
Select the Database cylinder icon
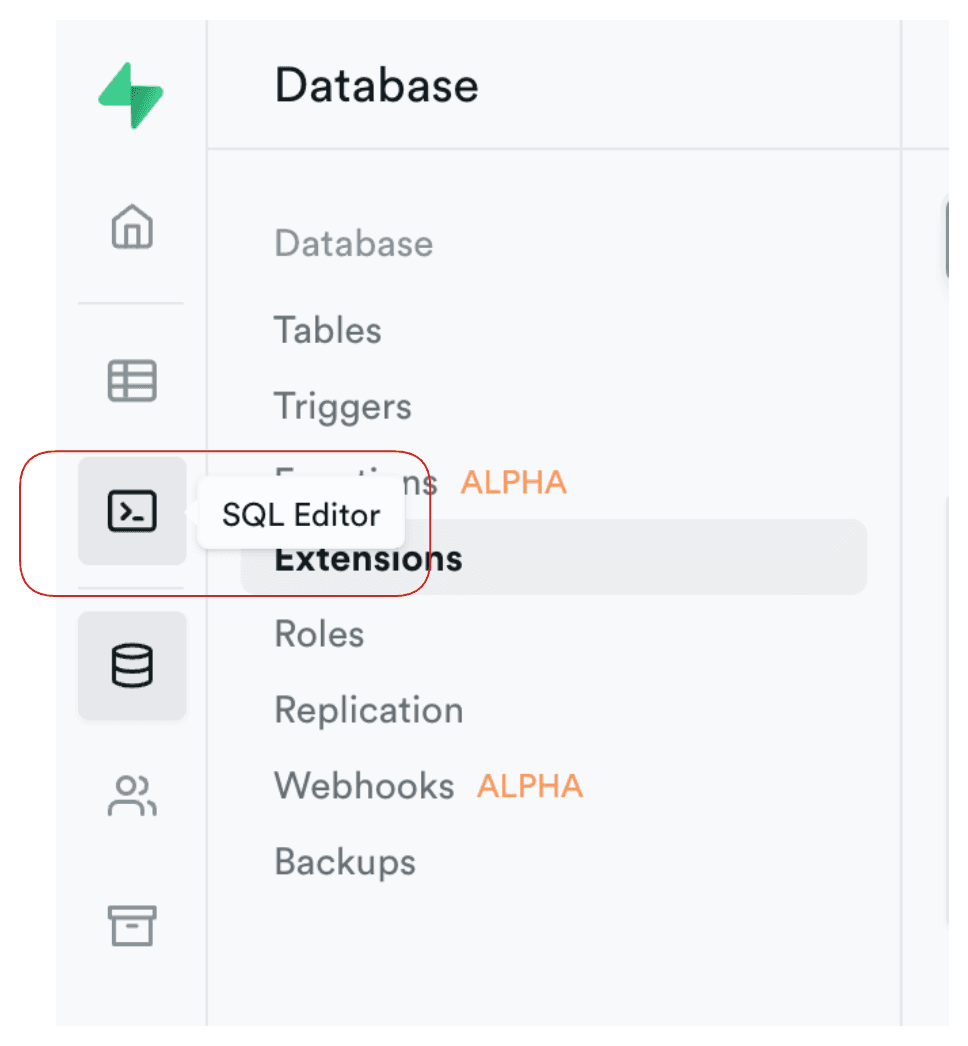pyautogui.click(x=132, y=666)
